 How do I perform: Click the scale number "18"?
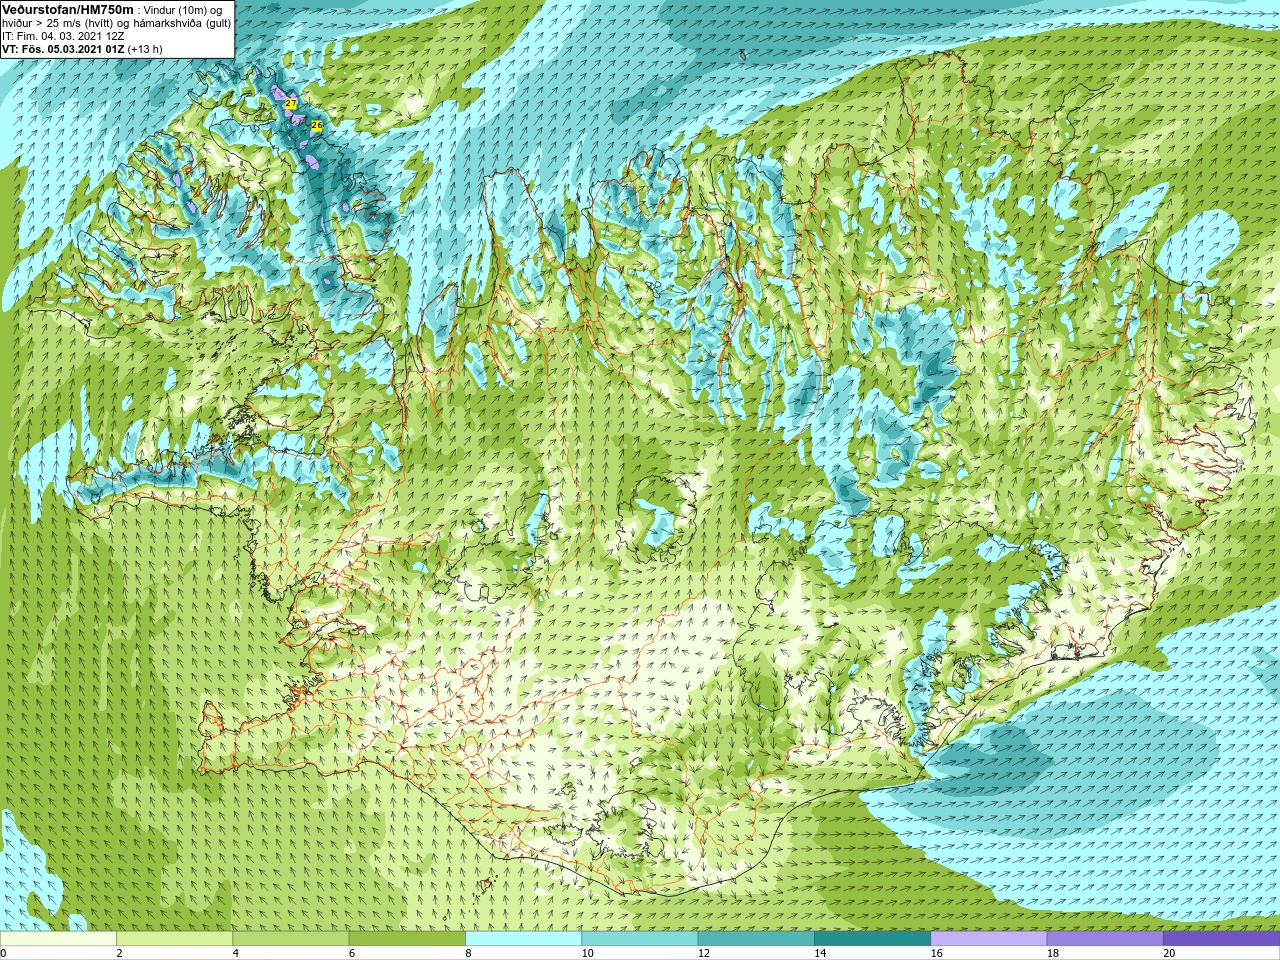1052,953
